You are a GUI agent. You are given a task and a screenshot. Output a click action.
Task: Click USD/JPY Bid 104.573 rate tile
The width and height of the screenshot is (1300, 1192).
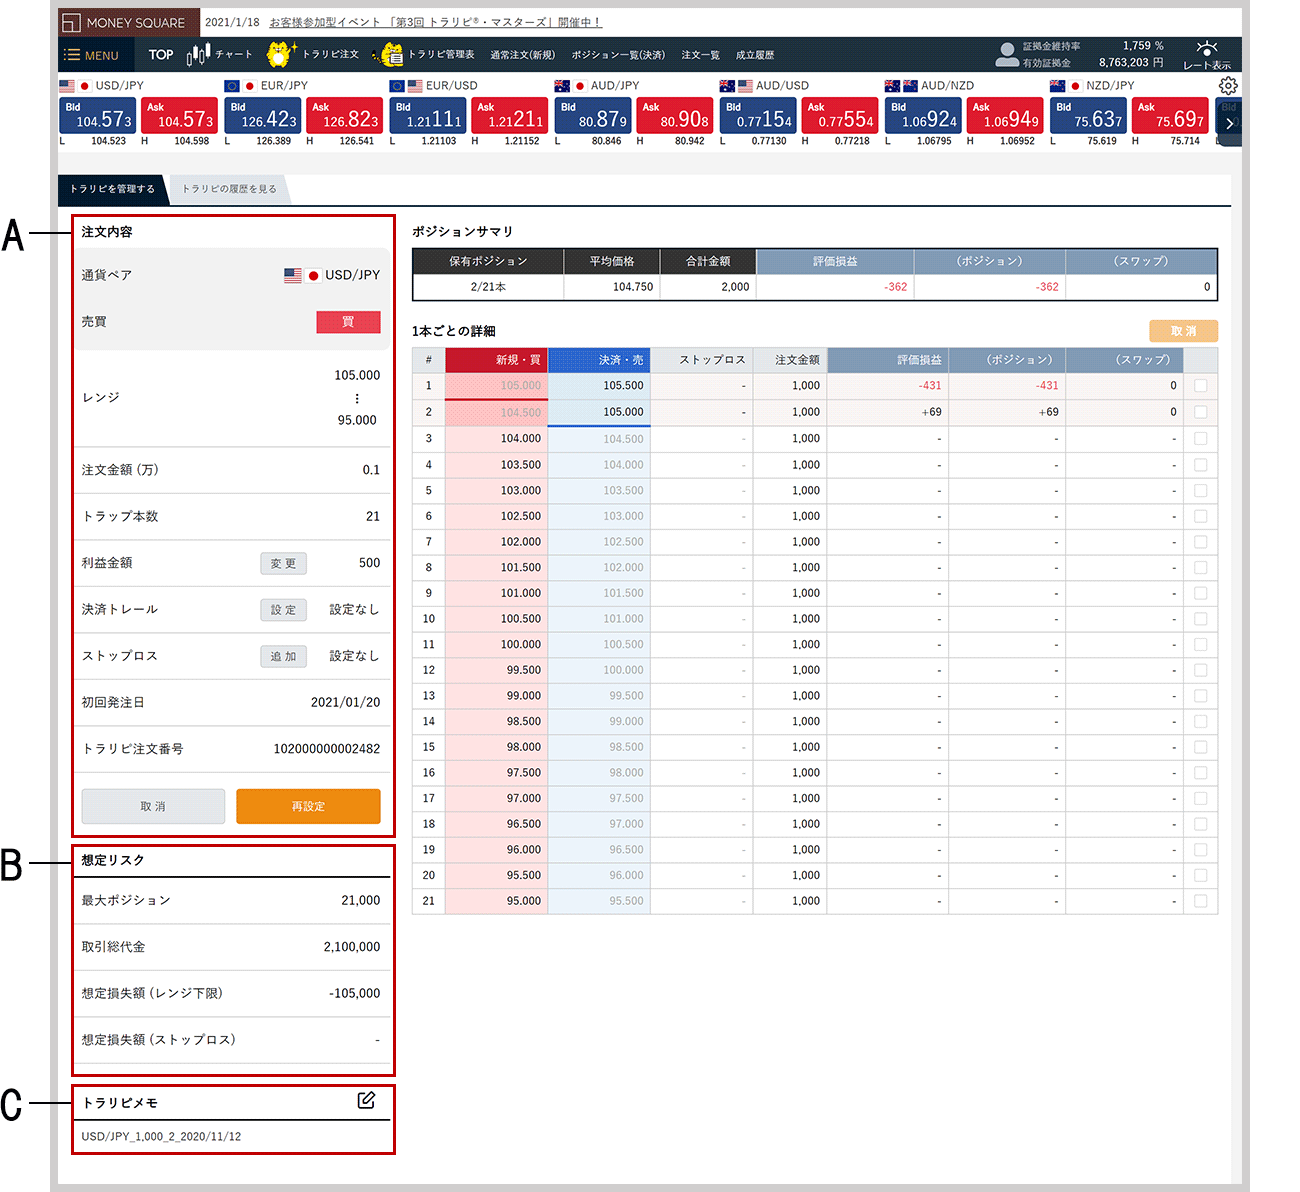[x=99, y=115]
